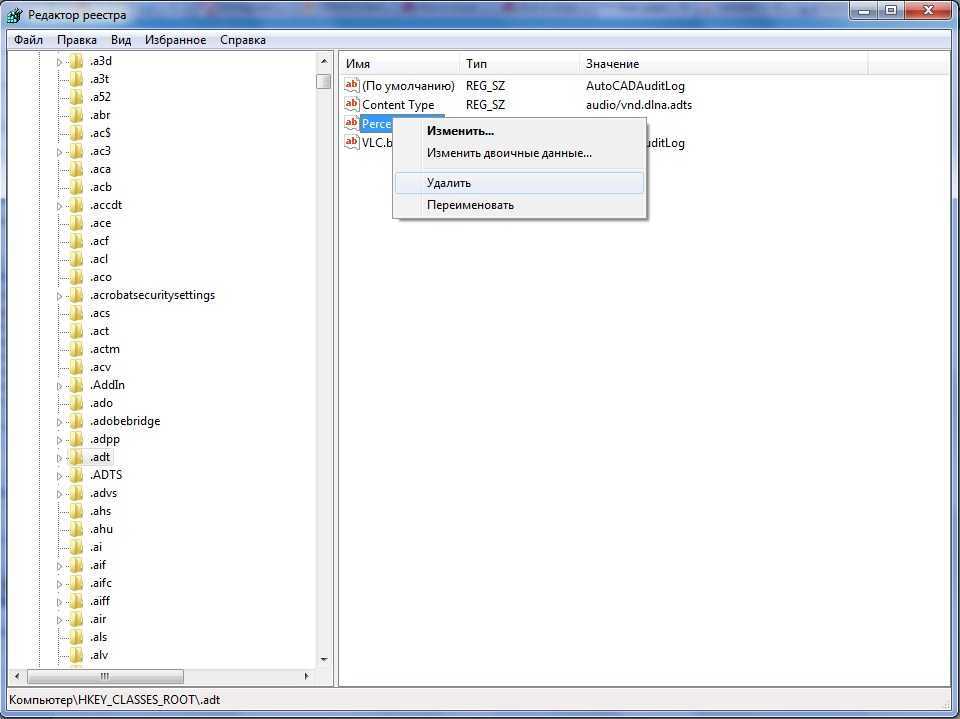Click the folder icon of .aco key
Screen dimensions: 960x719
click(77, 277)
